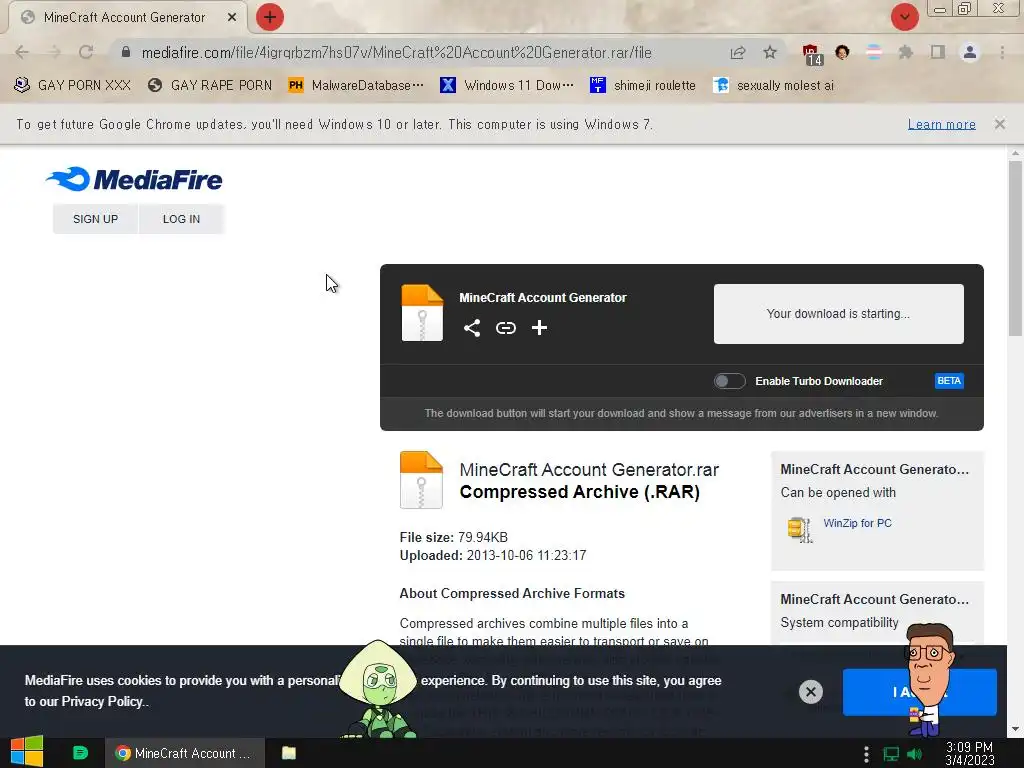Image resolution: width=1024 pixels, height=768 pixels.
Task: Click the browser Back arrow
Action: (22, 52)
